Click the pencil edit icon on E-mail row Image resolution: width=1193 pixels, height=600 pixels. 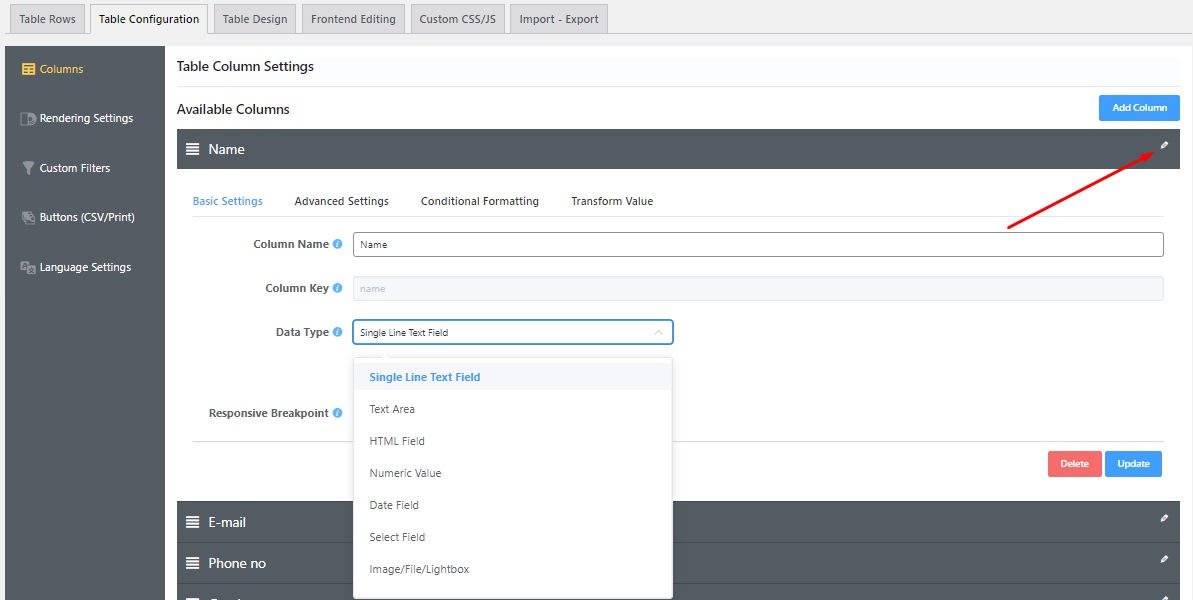[x=1163, y=518]
